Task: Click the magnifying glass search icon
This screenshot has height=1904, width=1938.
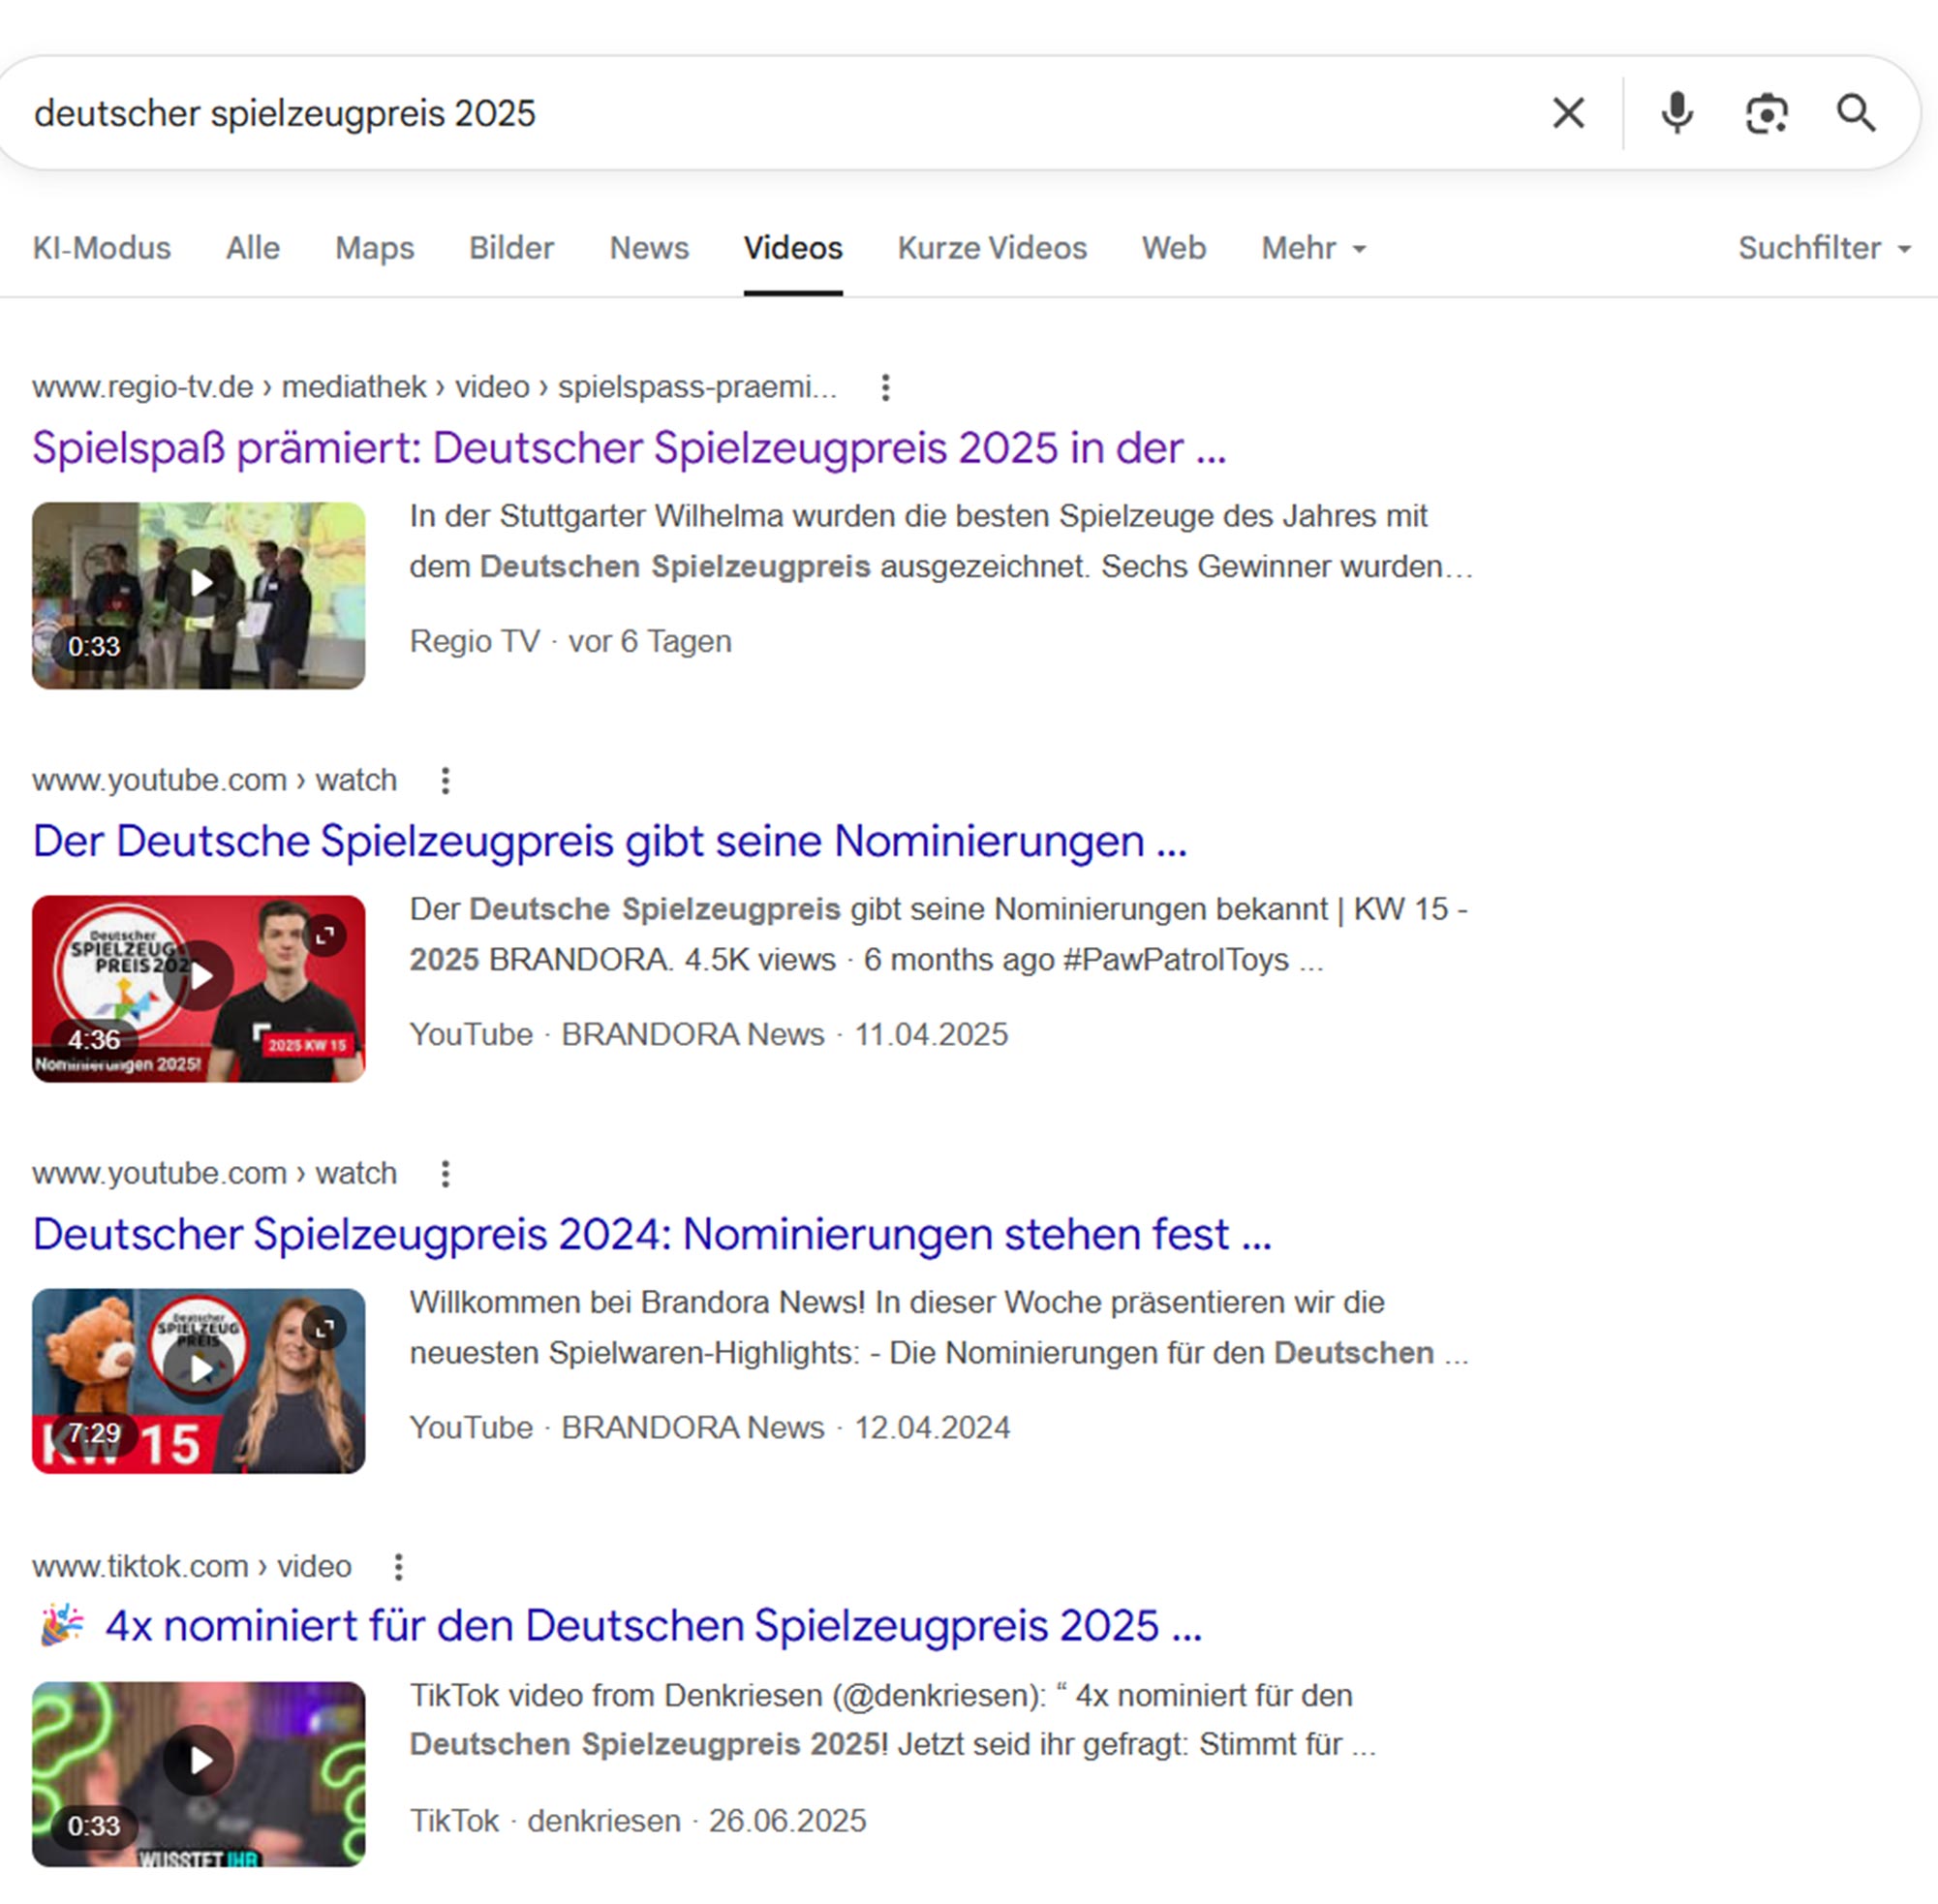Action: point(1856,113)
